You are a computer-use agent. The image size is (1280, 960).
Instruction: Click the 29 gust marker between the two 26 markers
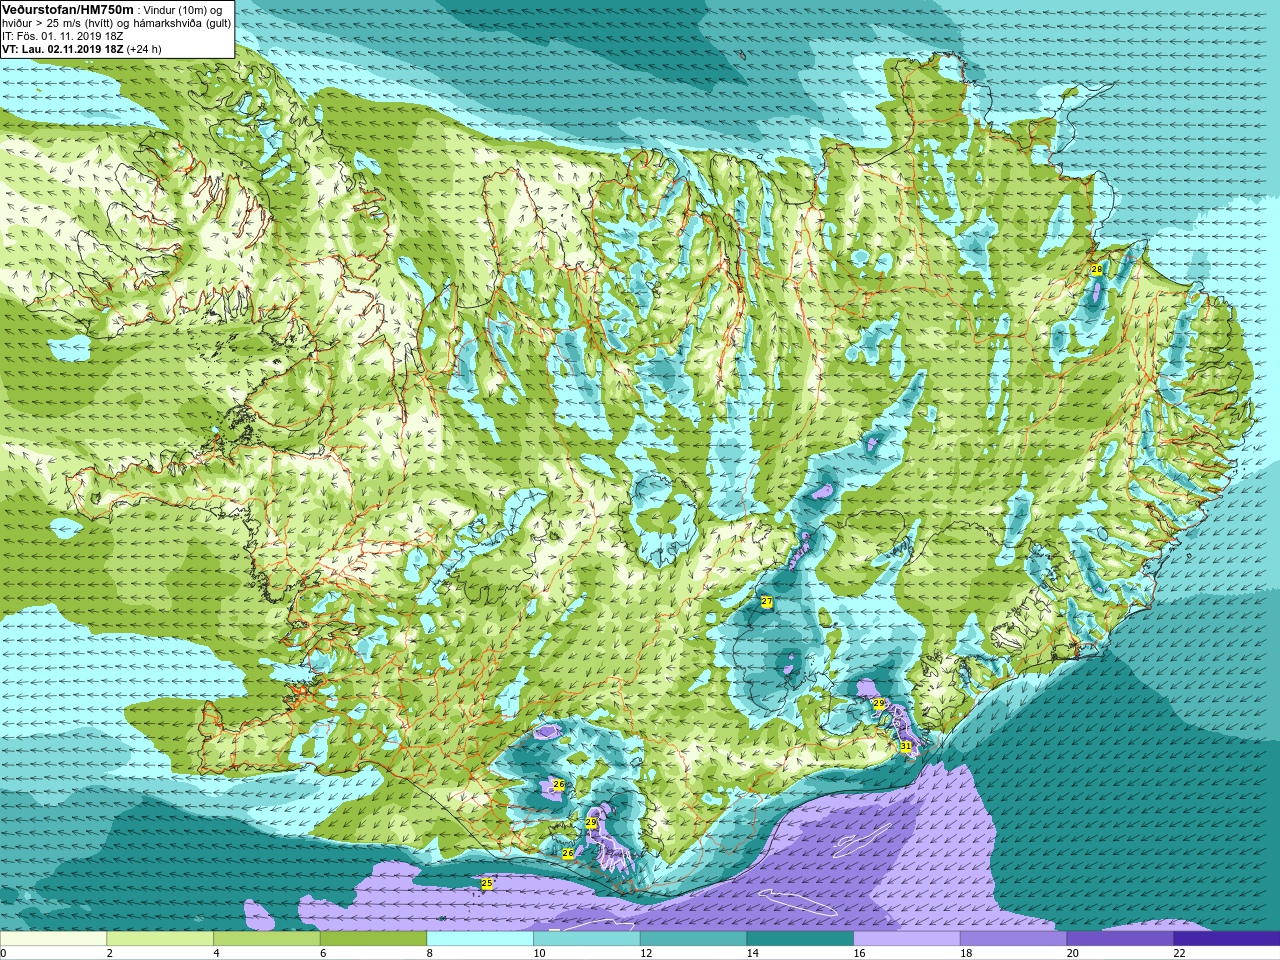click(591, 823)
